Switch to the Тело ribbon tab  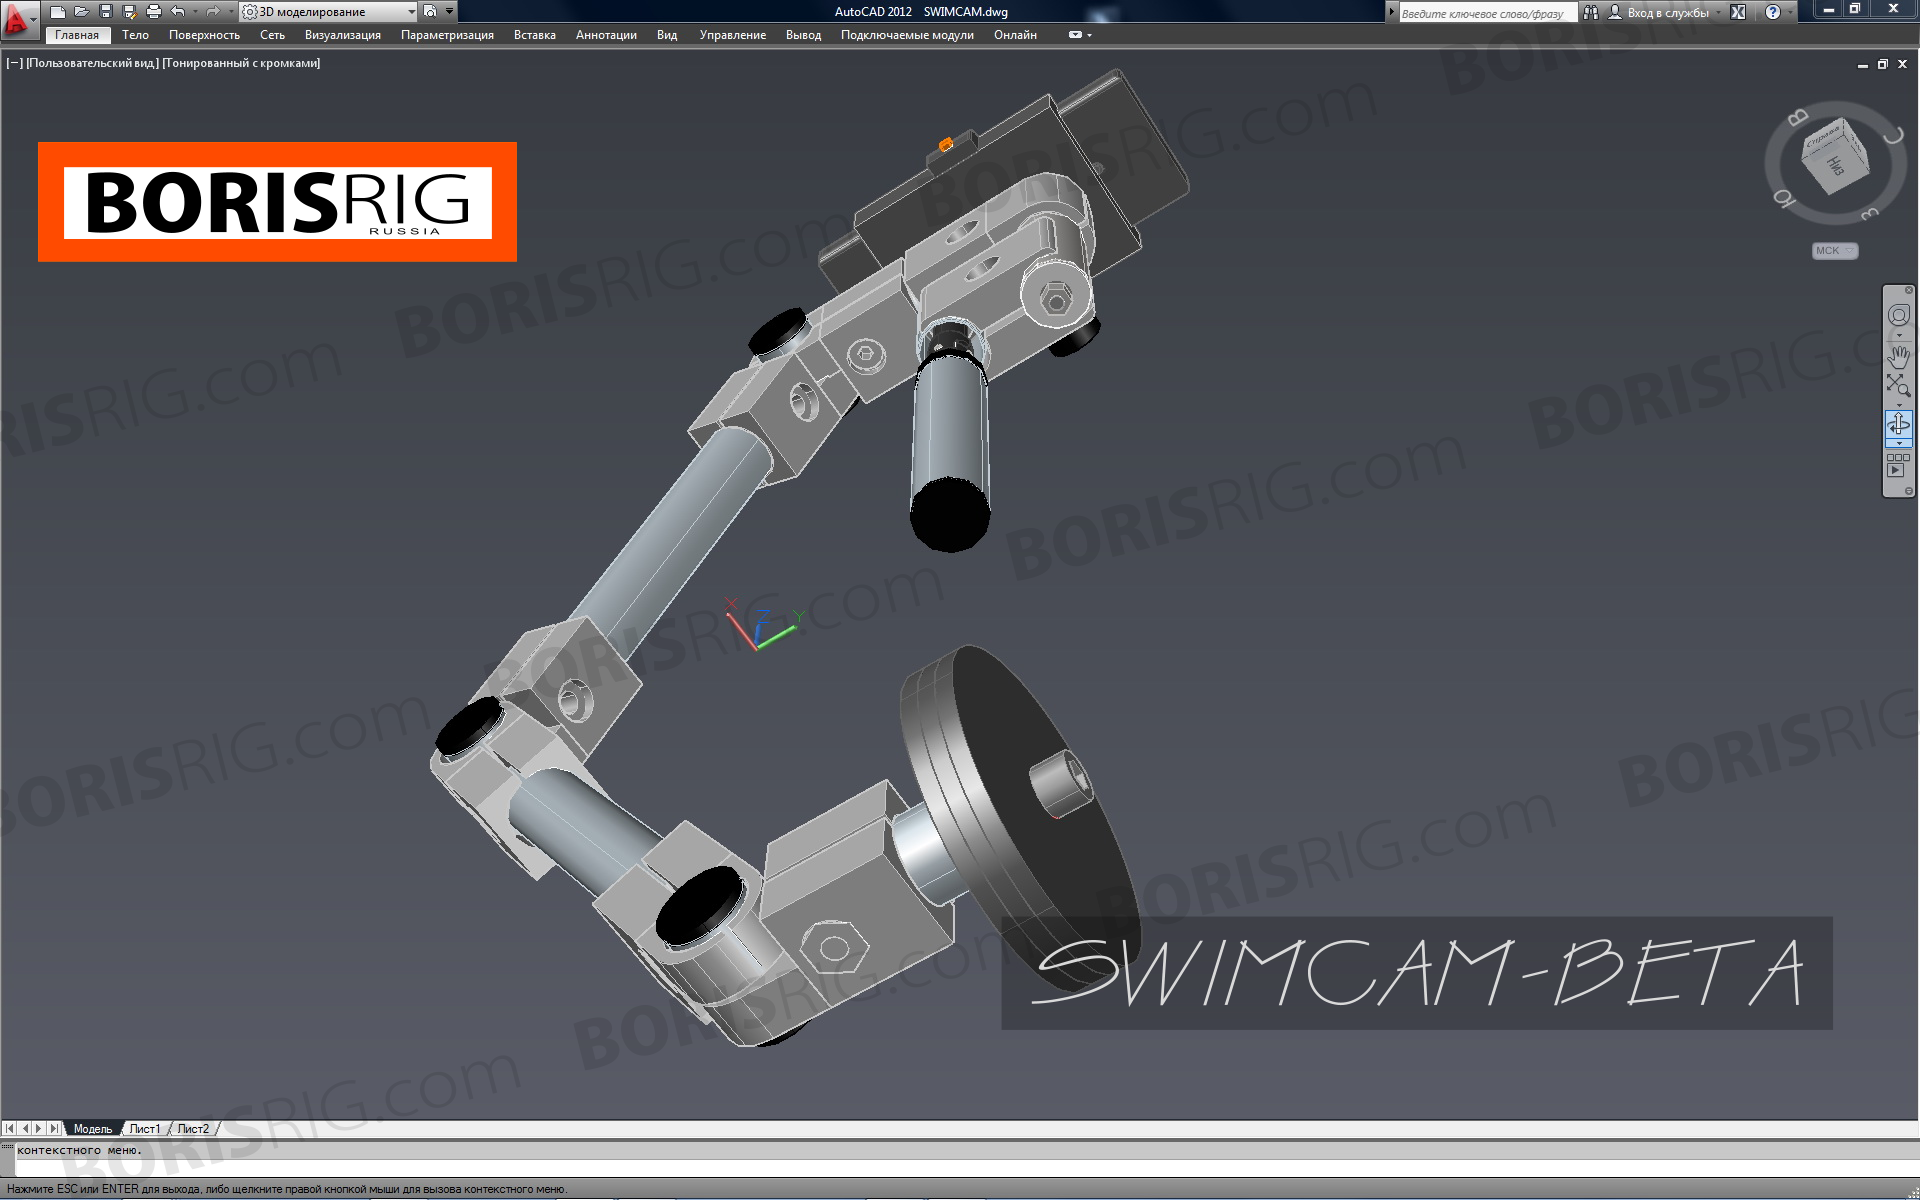click(x=135, y=35)
